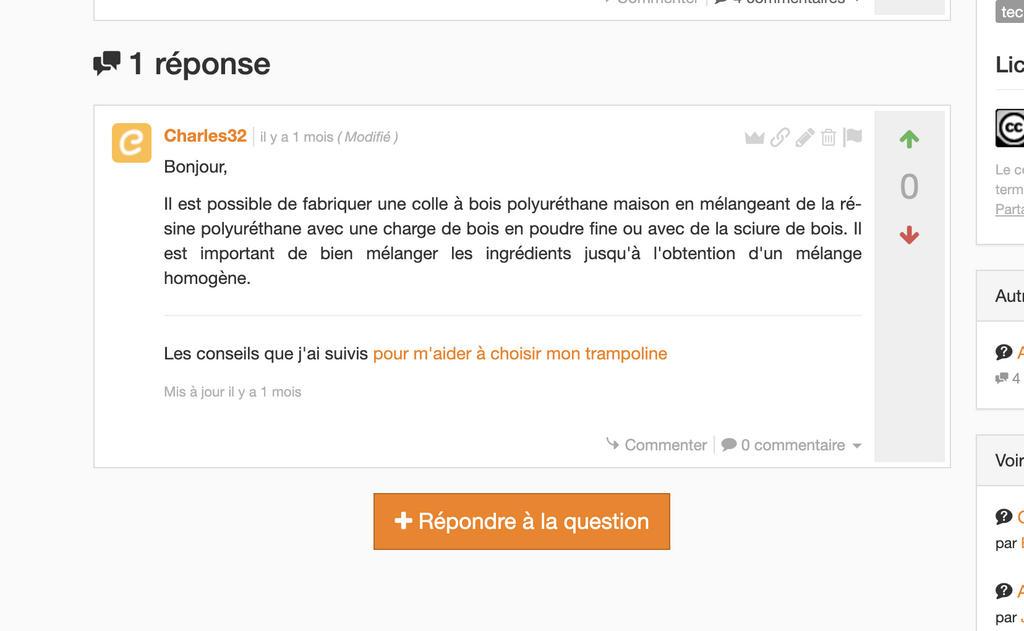The height and width of the screenshot is (631, 1024).
Task: Edit the answer using pencil icon
Action: pos(805,137)
